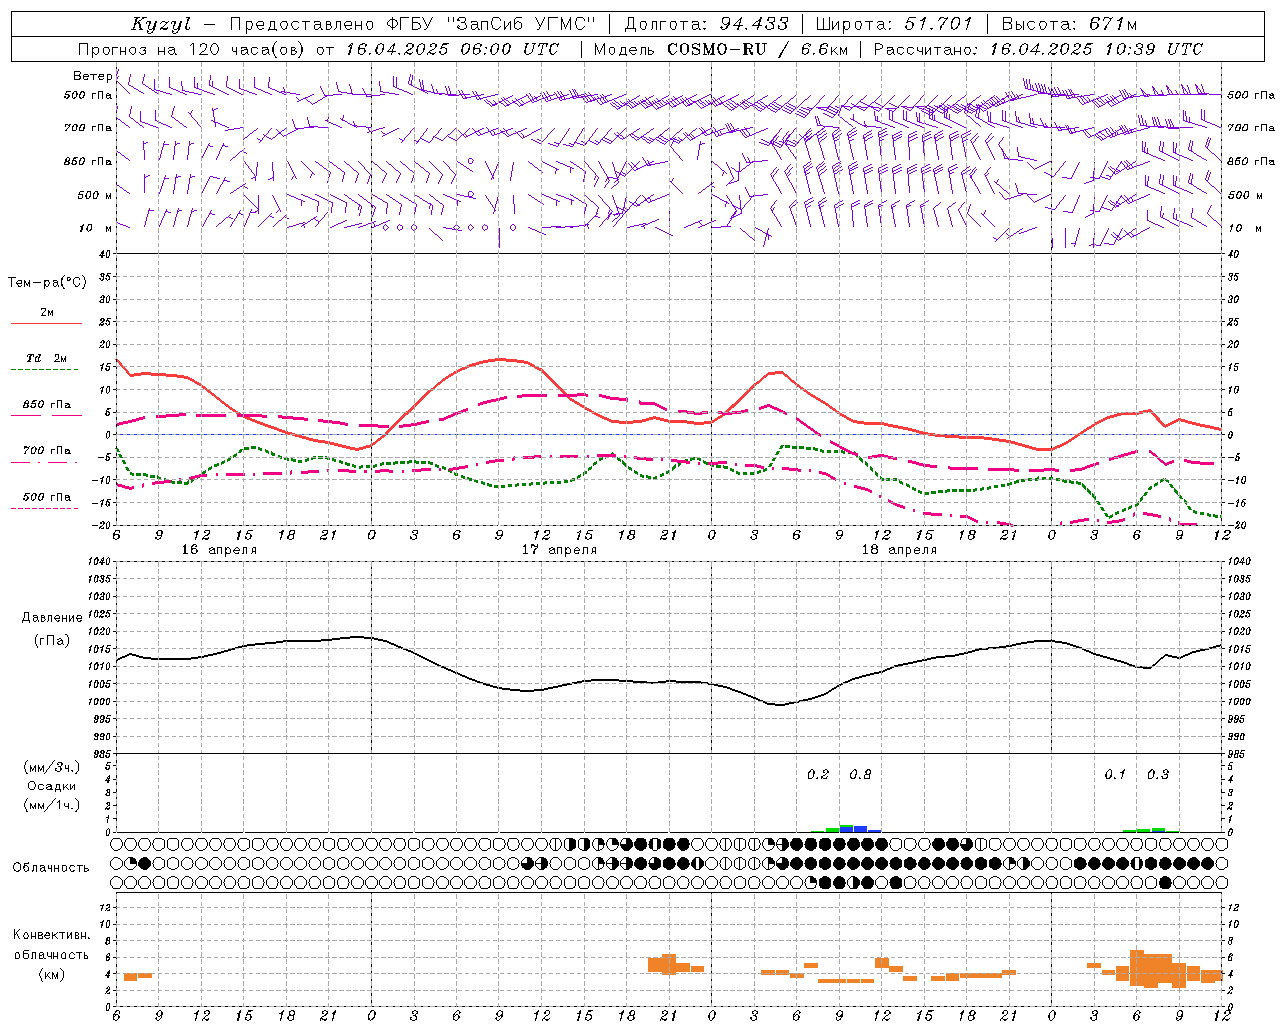Click the blue precipitation bar on 18 April
Screen dimensions: 1280x1024
860,829
